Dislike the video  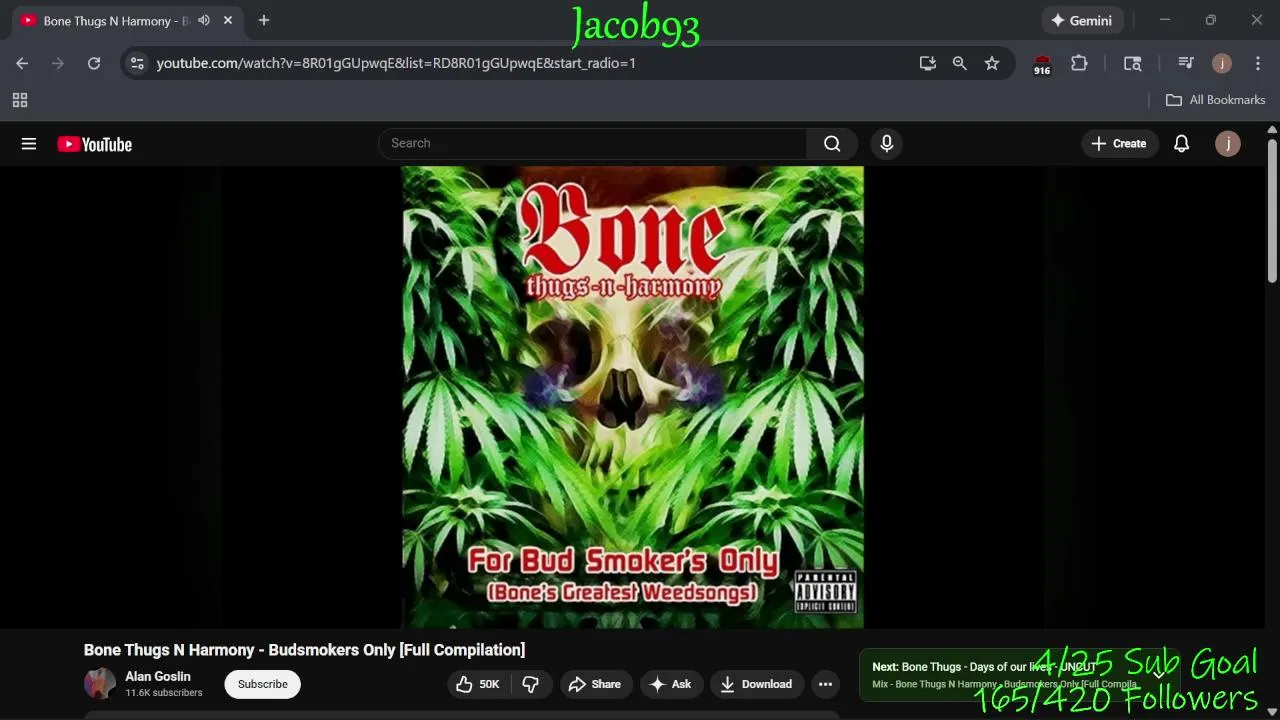tap(531, 684)
